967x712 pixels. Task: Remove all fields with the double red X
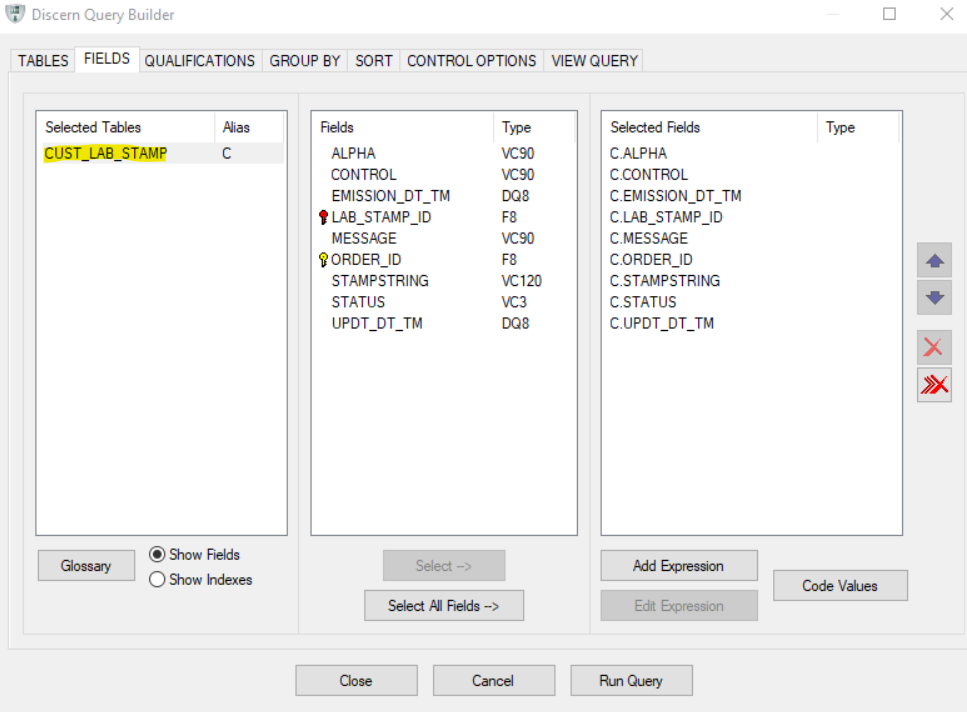pyautogui.click(x=934, y=385)
